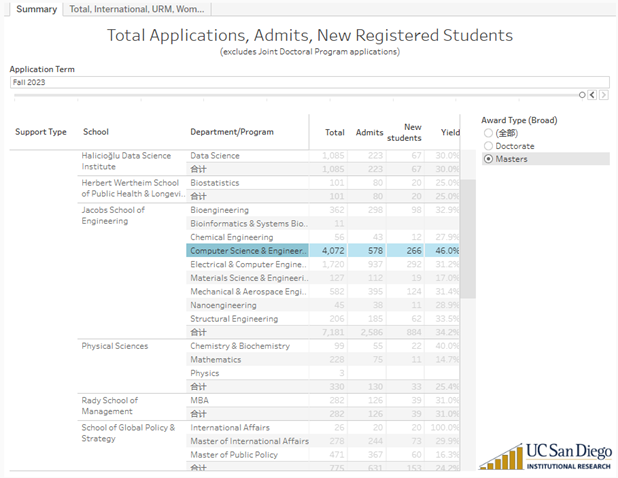The width and height of the screenshot is (618, 478).
Task: Select the Mechanical & Aerospace Engi.. row
Action: point(248,292)
